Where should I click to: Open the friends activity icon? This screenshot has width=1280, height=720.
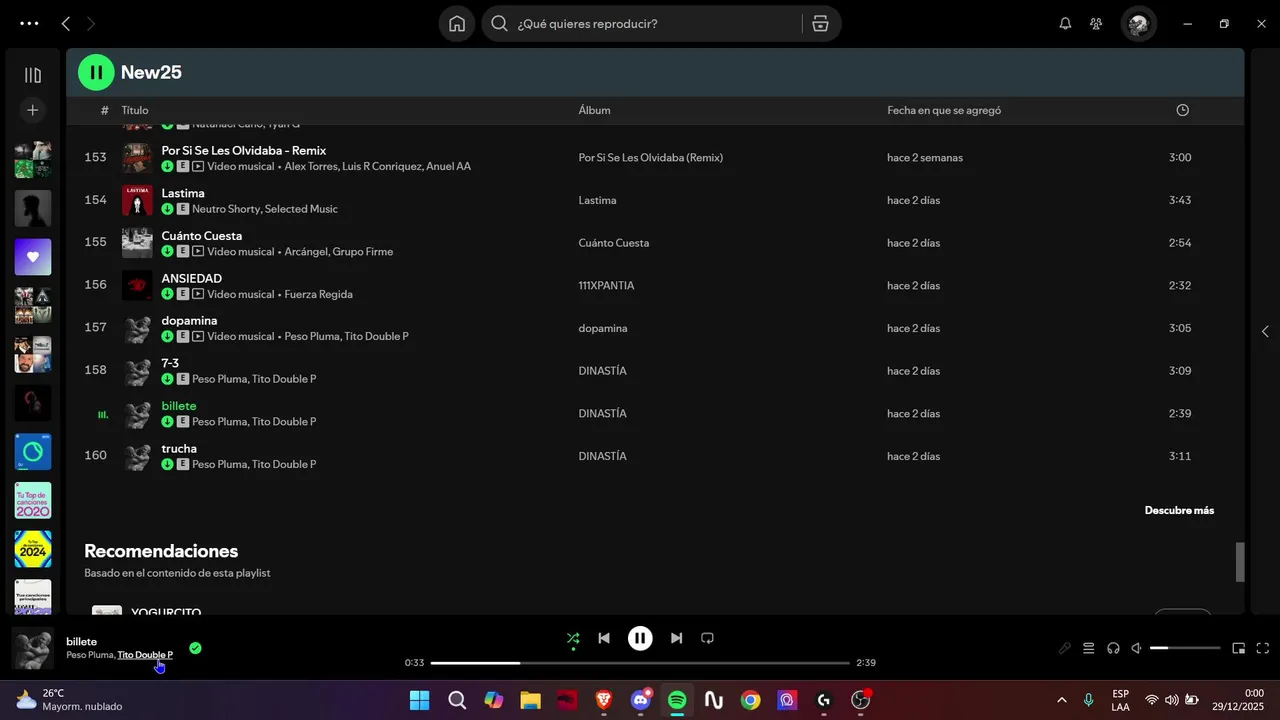tap(1096, 24)
